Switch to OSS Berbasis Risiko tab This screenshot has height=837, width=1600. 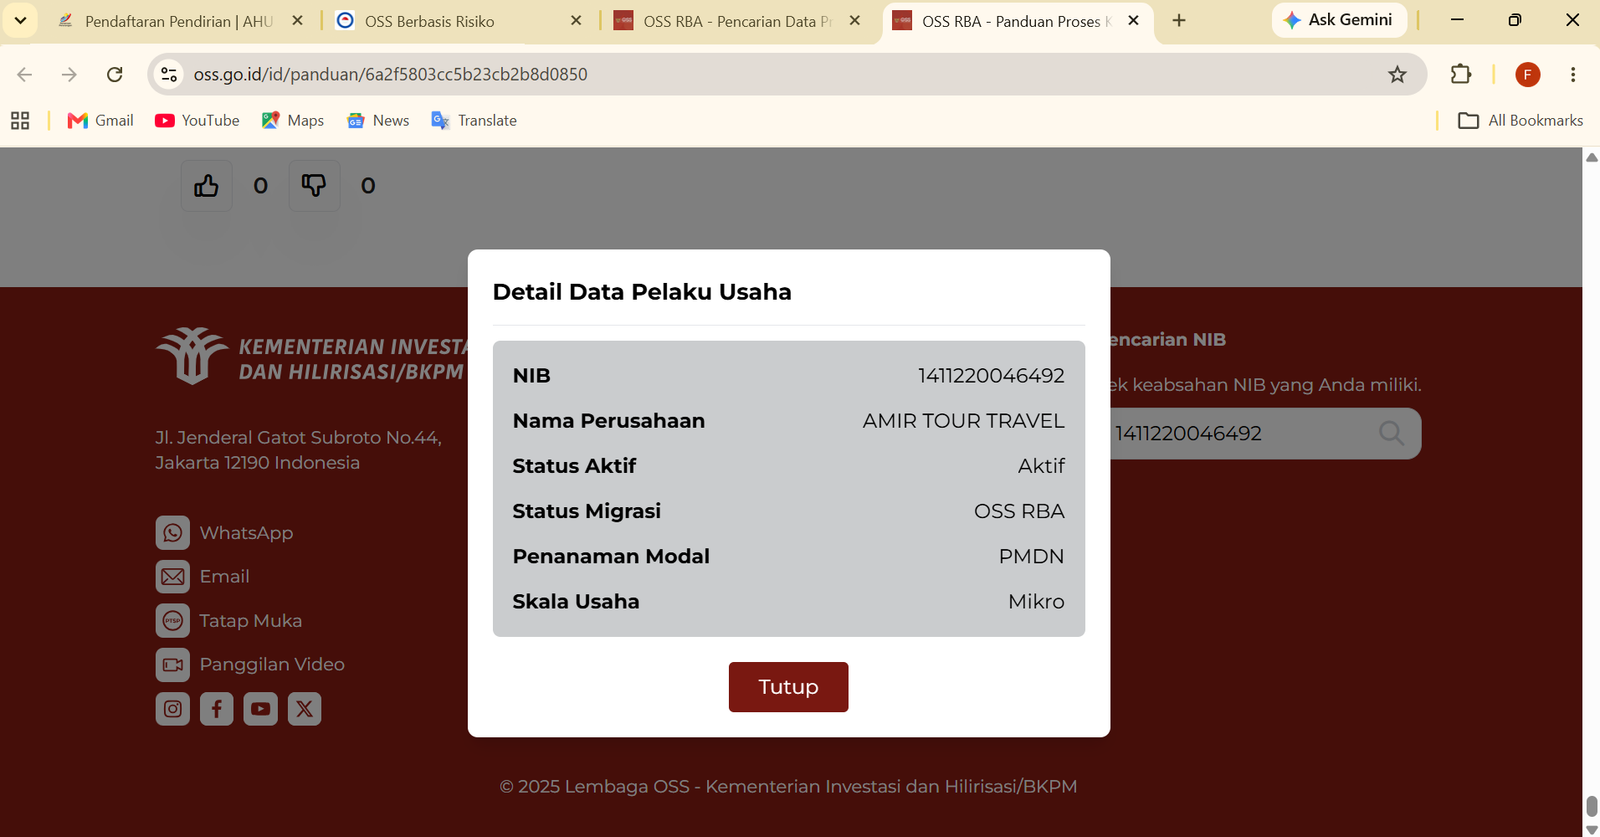(x=458, y=21)
